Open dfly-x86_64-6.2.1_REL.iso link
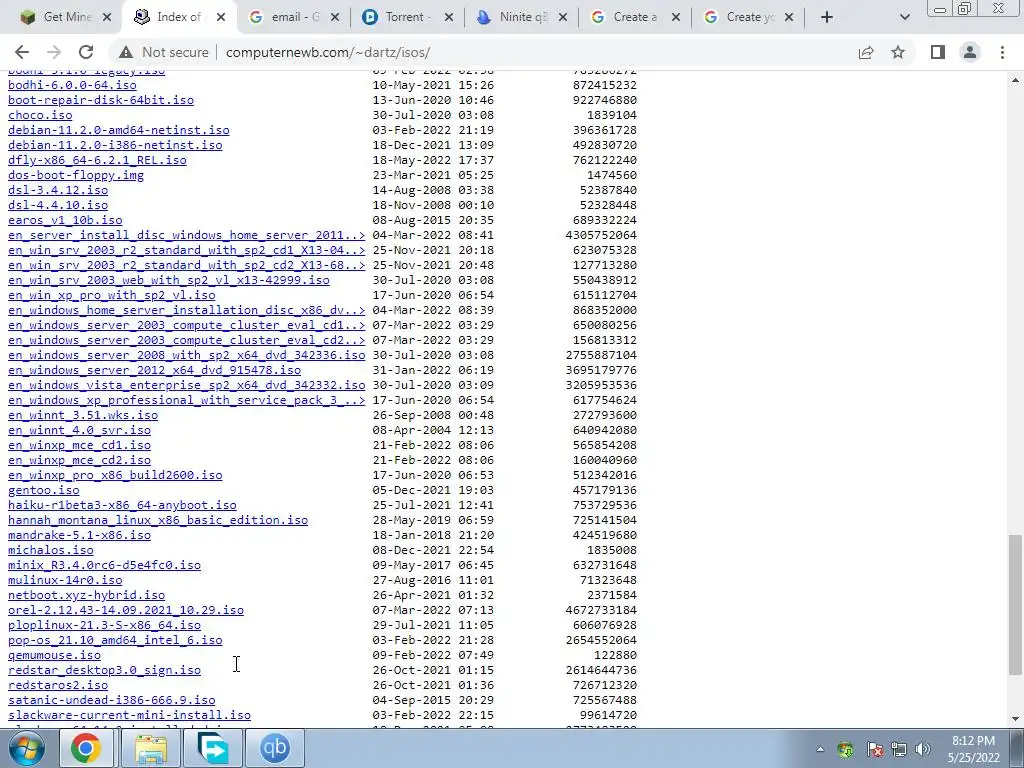1024x768 pixels. [x=97, y=160]
